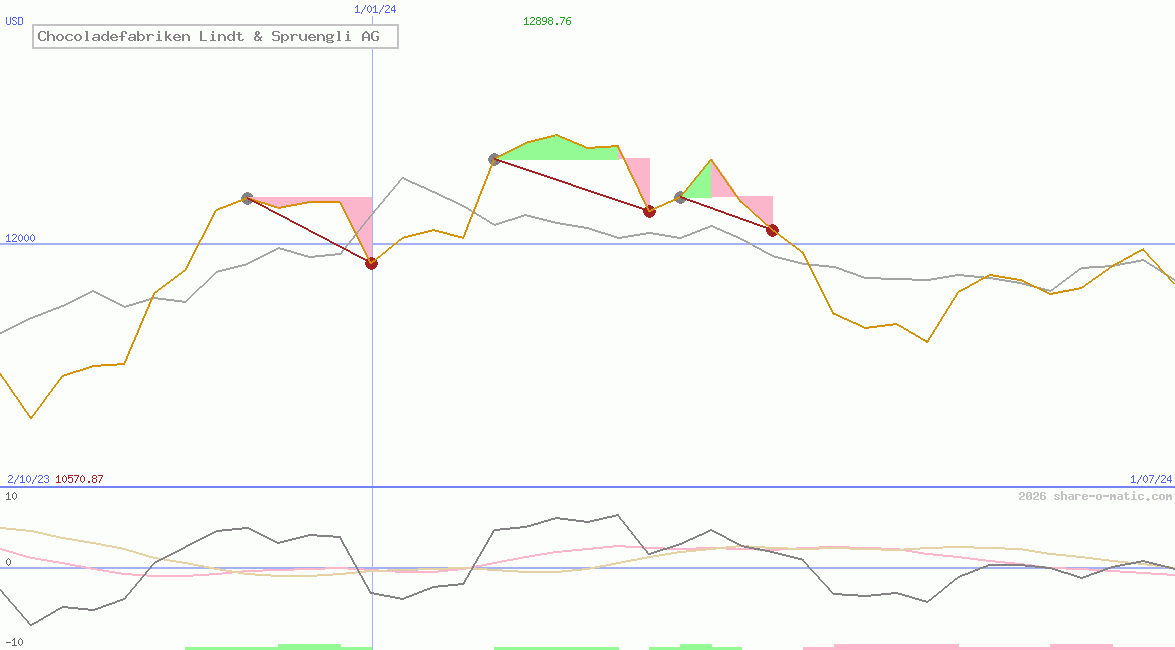Click the 12000 price level label
1175x650 pixels.
20,238
